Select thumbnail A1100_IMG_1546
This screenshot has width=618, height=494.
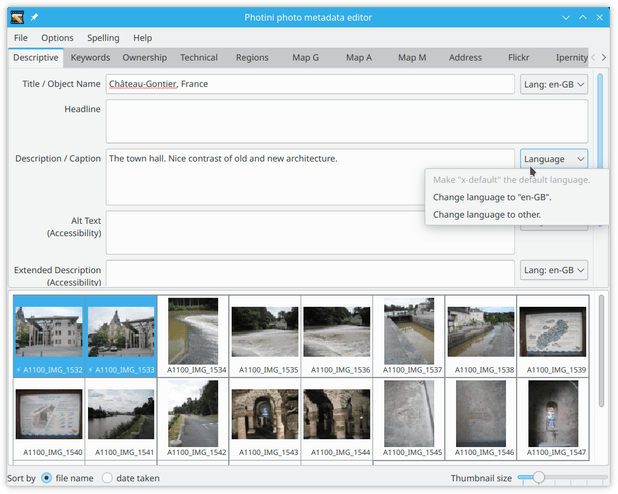tap(481, 419)
